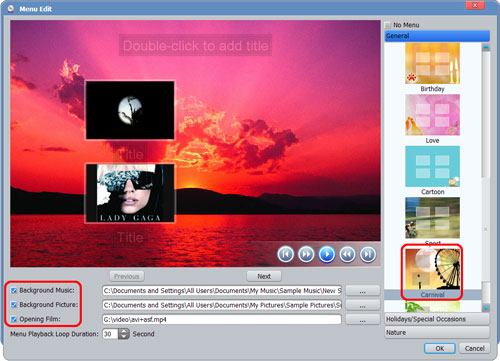This screenshot has width=500, height=361.
Task: Browse for a Background Picture file
Action: pos(363,305)
